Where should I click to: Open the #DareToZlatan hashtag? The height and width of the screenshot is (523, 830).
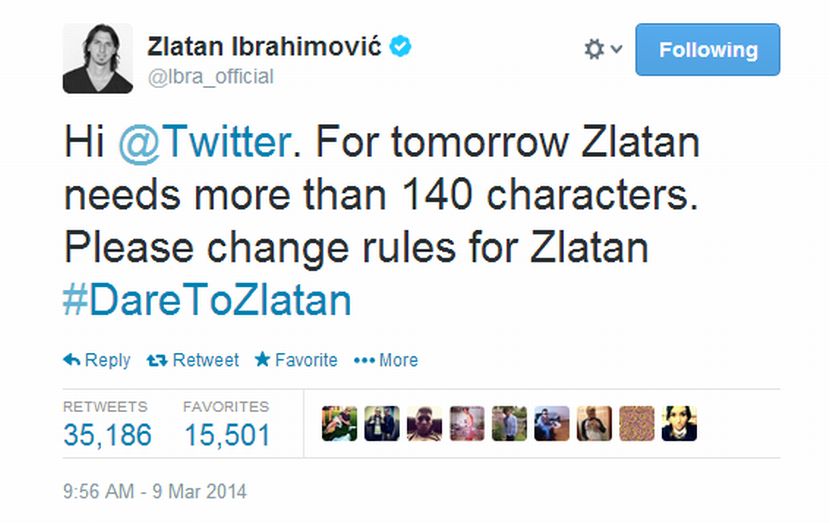click(207, 300)
